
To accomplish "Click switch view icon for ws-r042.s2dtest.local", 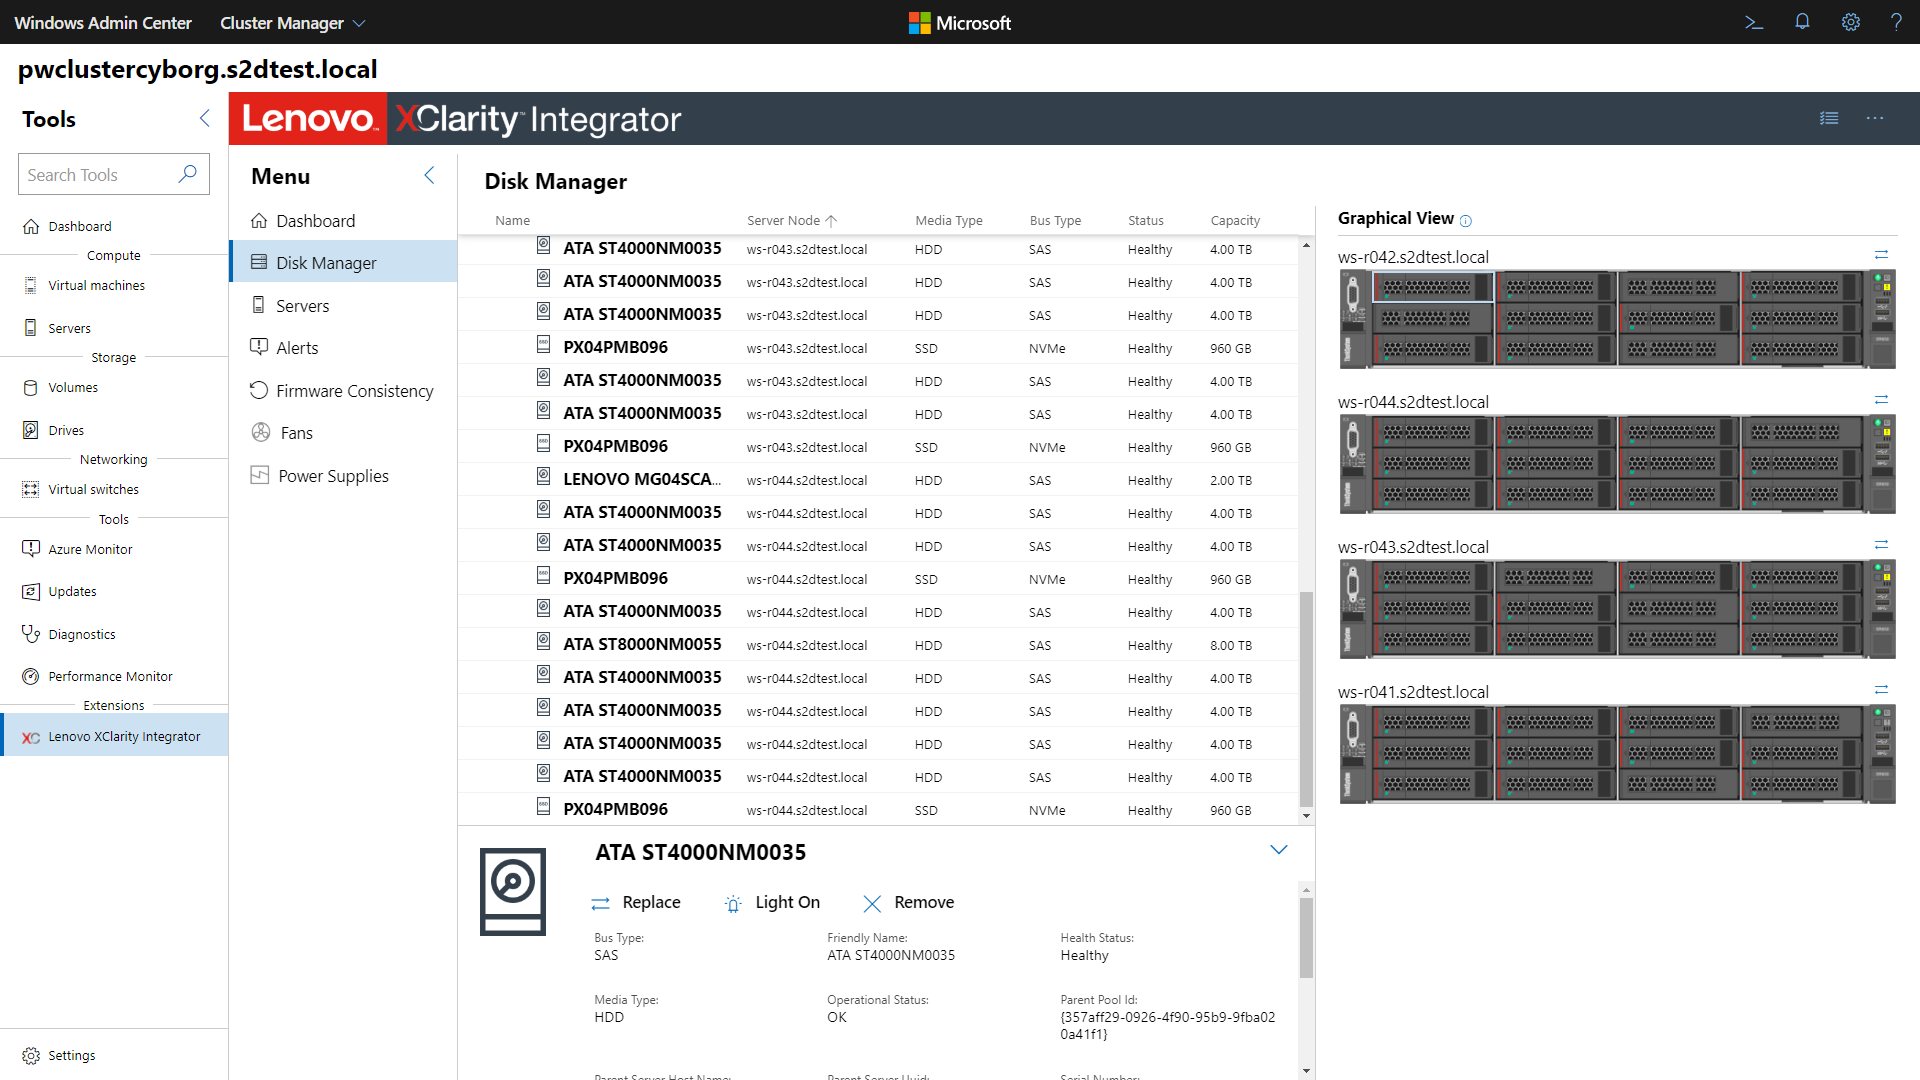I will (1881, 255).
